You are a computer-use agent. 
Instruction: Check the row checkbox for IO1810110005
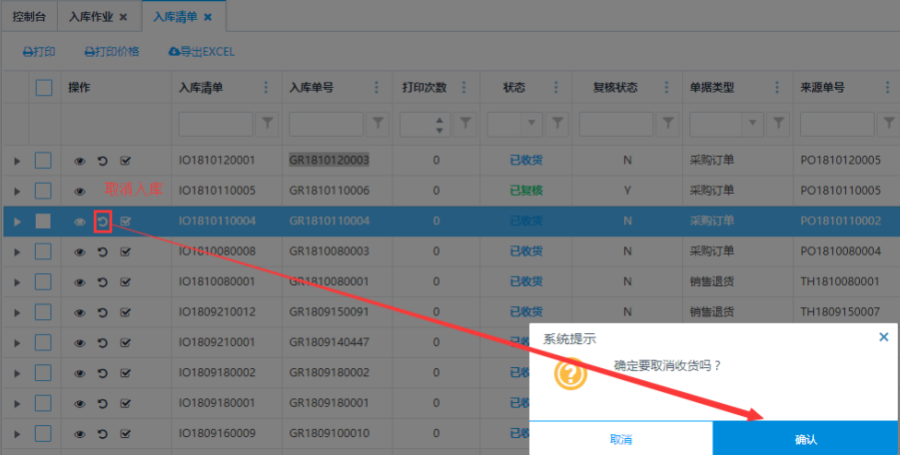coord(43,191)
